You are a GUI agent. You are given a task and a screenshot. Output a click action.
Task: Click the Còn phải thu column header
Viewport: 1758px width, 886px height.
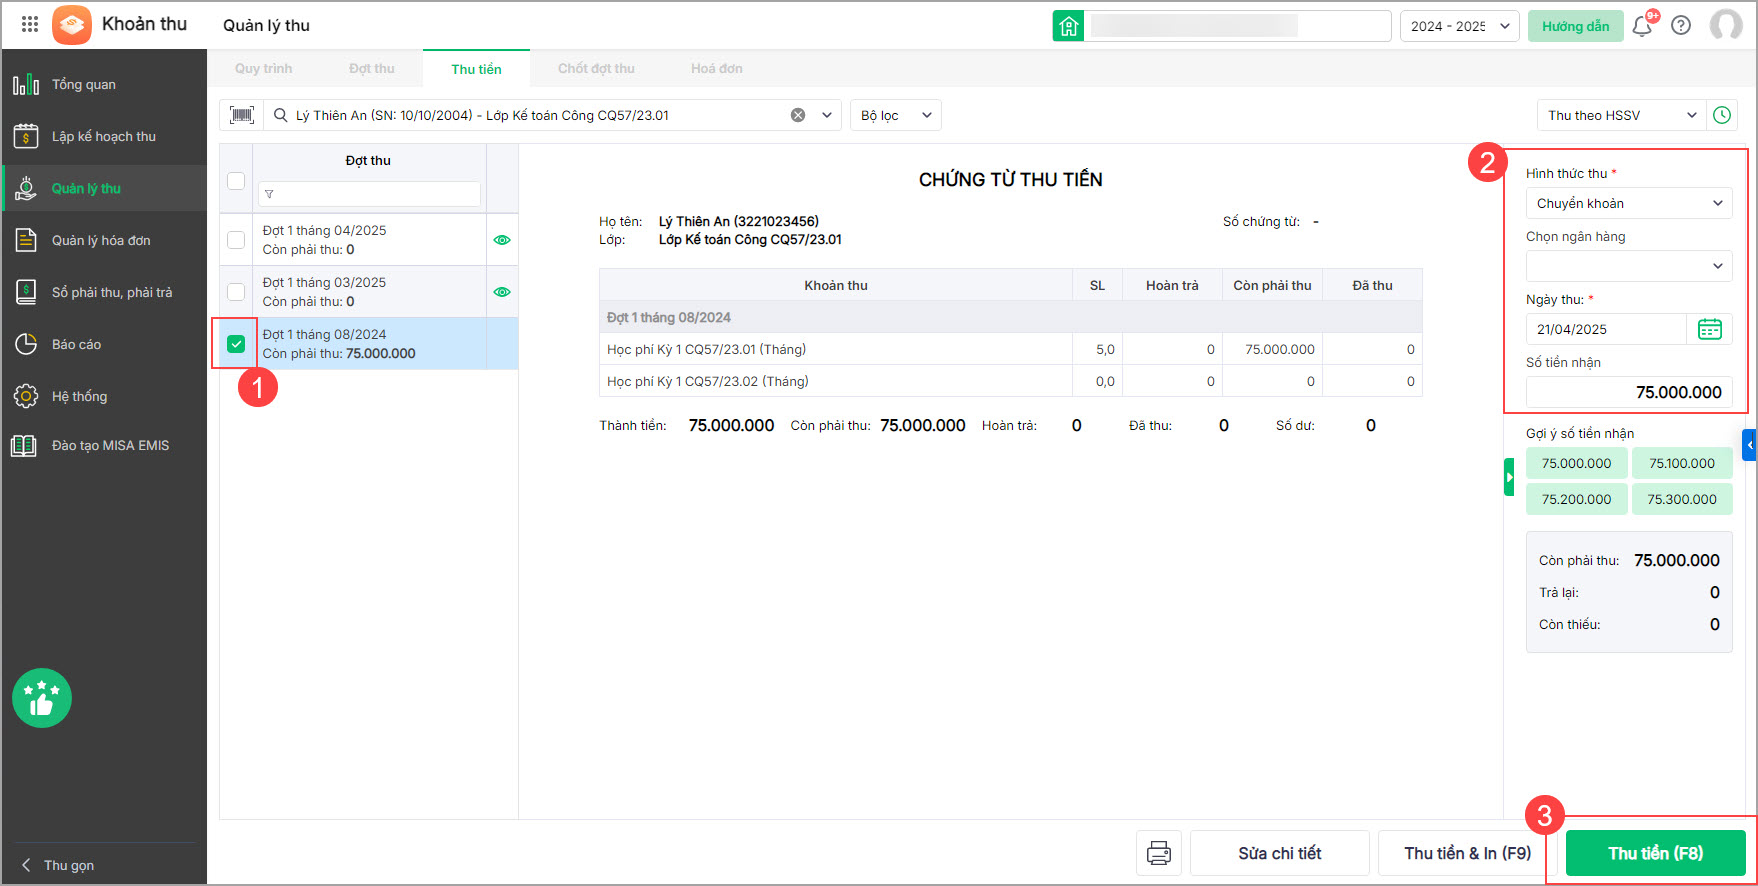click(1272, 285)
